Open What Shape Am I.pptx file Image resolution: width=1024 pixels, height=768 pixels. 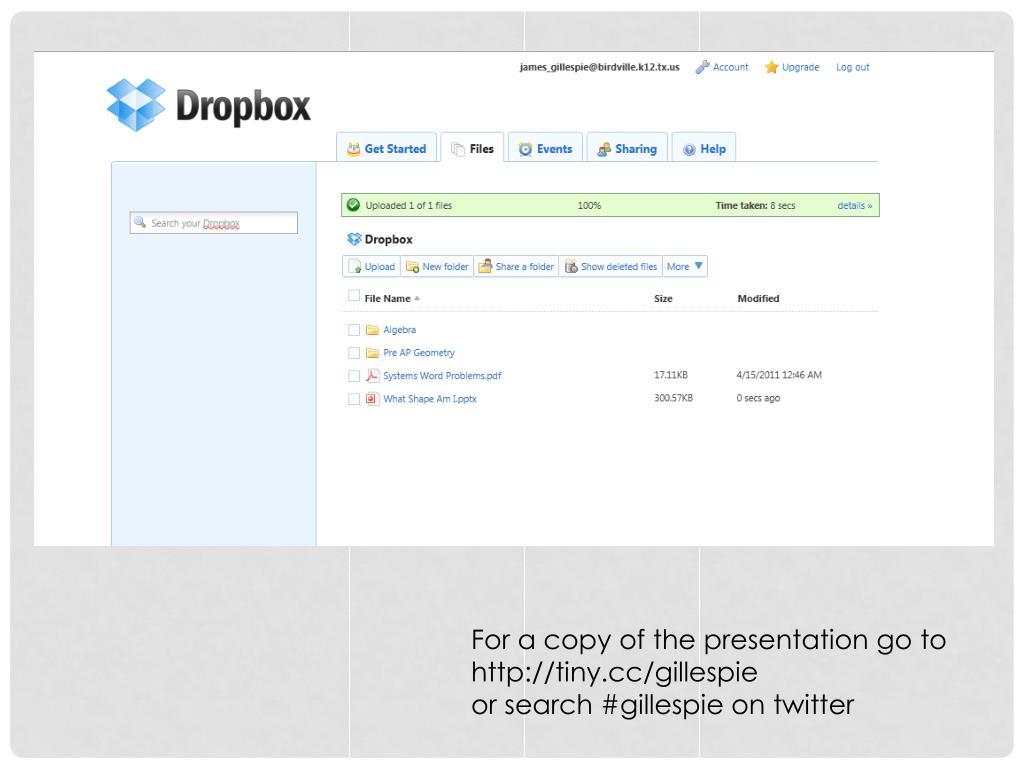[430, 398]
